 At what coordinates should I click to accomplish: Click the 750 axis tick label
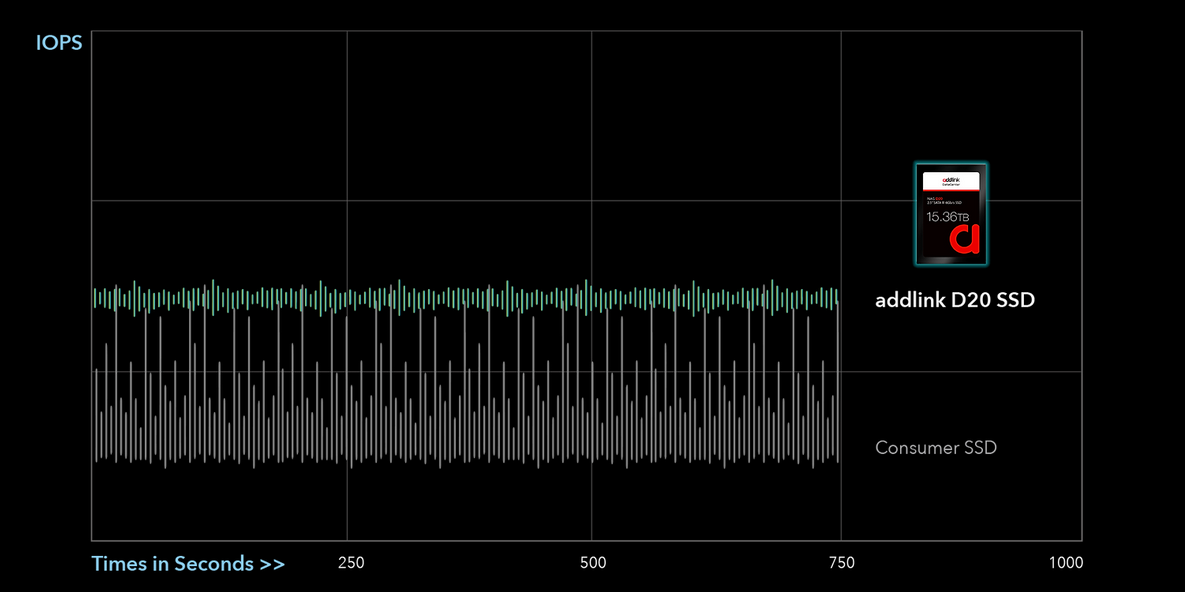tap(842, 563)
